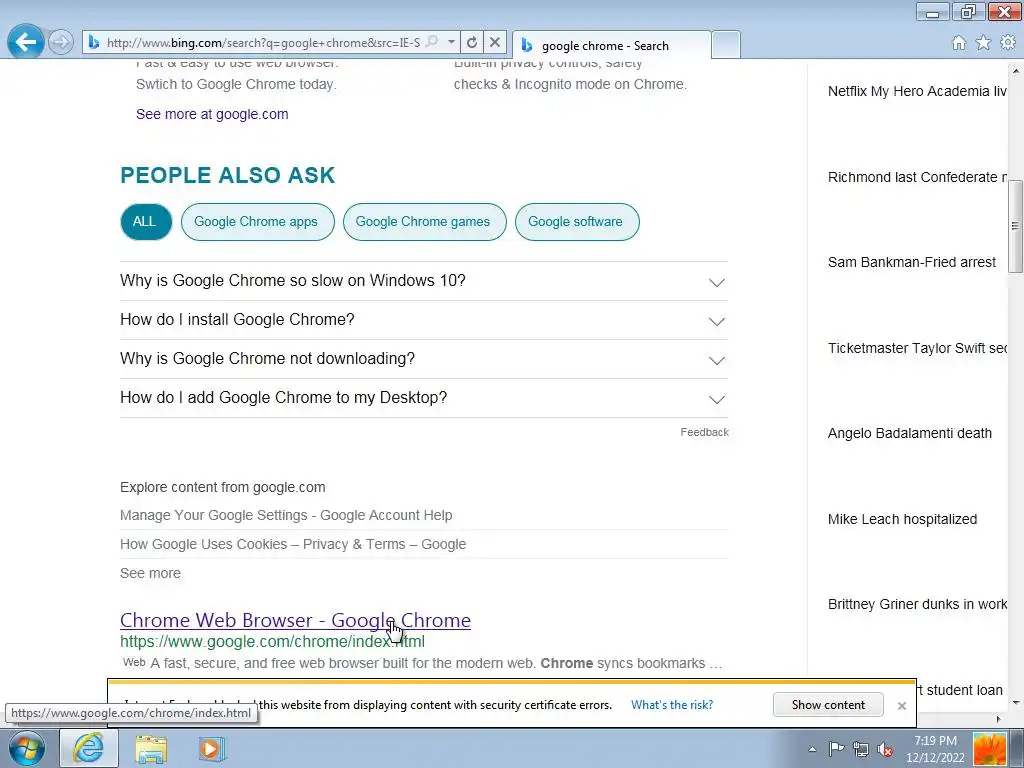Click 'What's the risk?' in notification bar
This screenshot has height=768, width=1024.
(671, 705)
